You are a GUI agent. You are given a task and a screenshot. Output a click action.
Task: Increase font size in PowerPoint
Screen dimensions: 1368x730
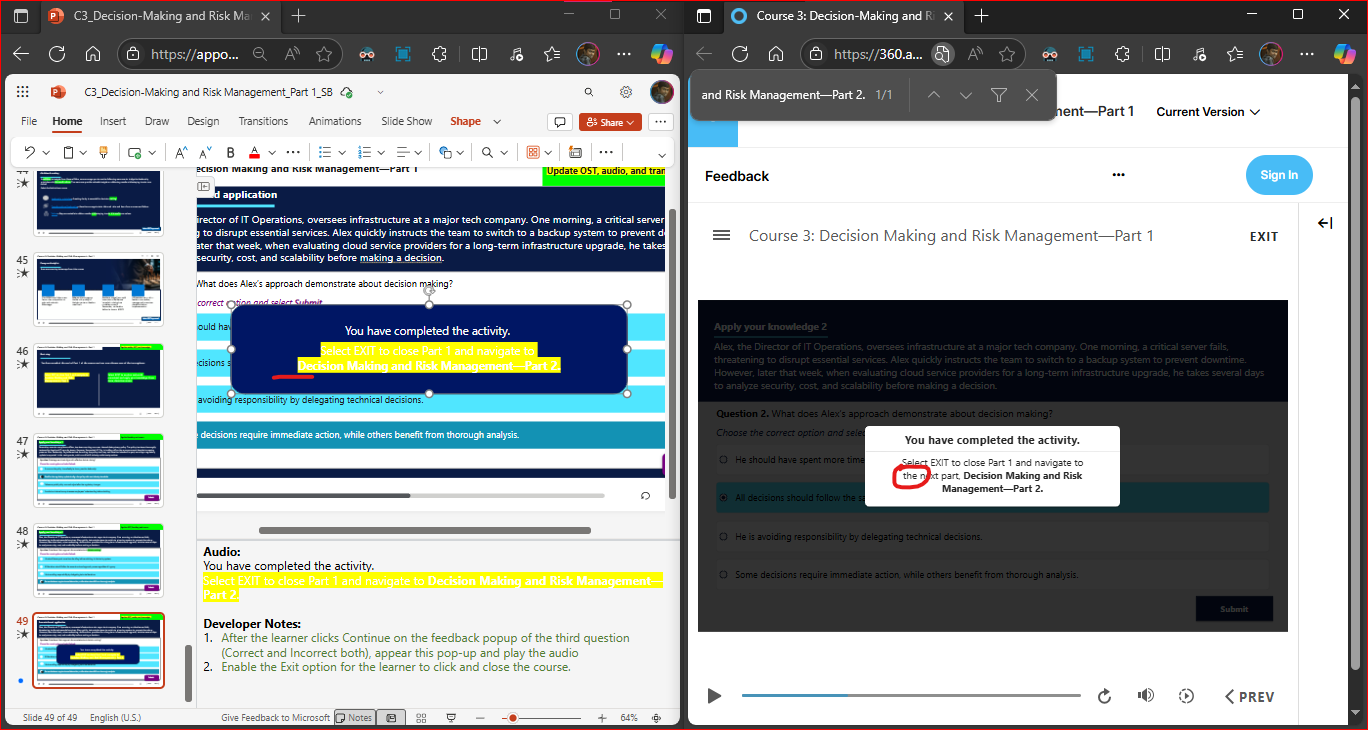[x=181, y=152]
